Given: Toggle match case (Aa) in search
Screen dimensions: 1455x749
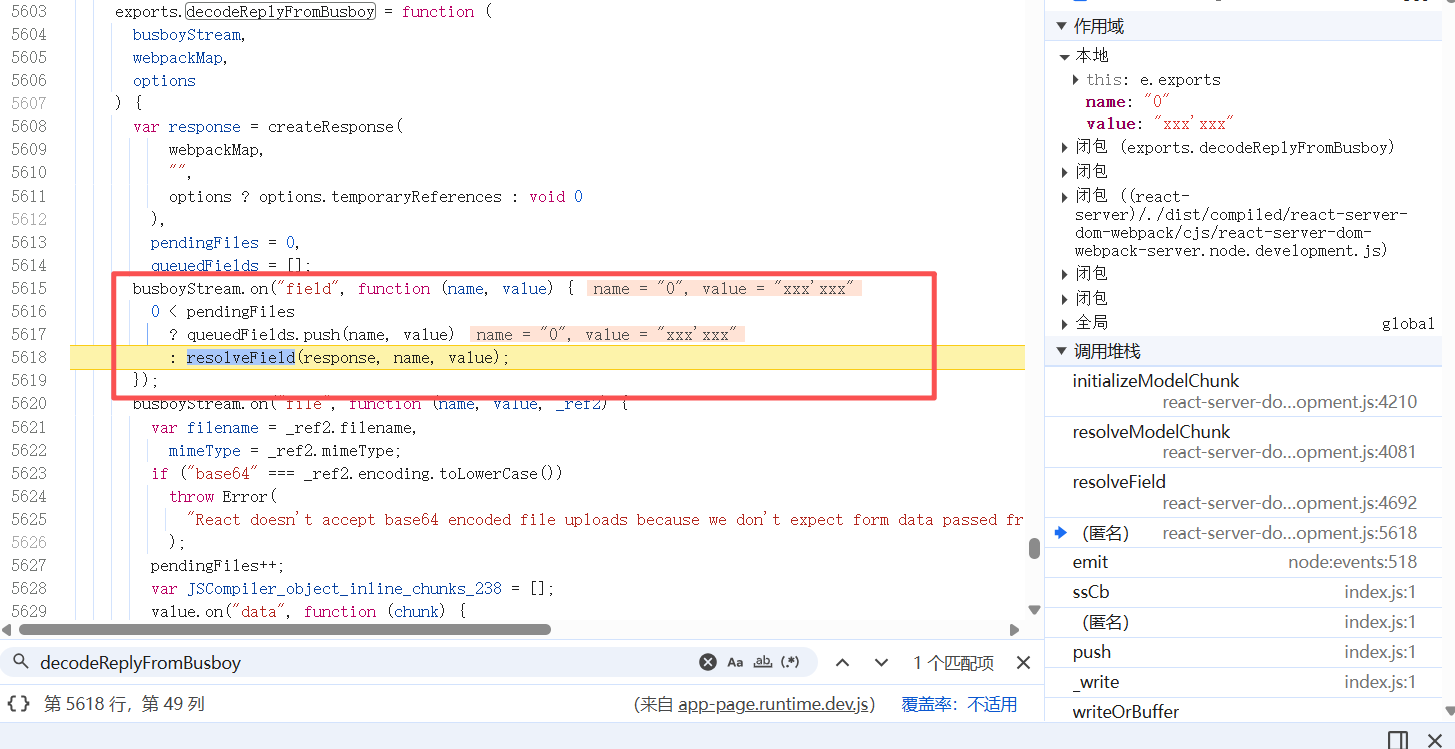Looking at the screenshot, I should [735, 662].
